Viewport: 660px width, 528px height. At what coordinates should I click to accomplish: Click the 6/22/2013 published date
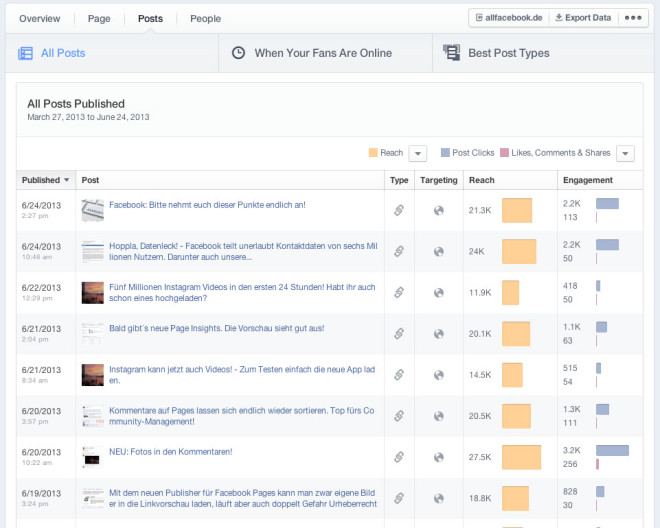point(41,288)
